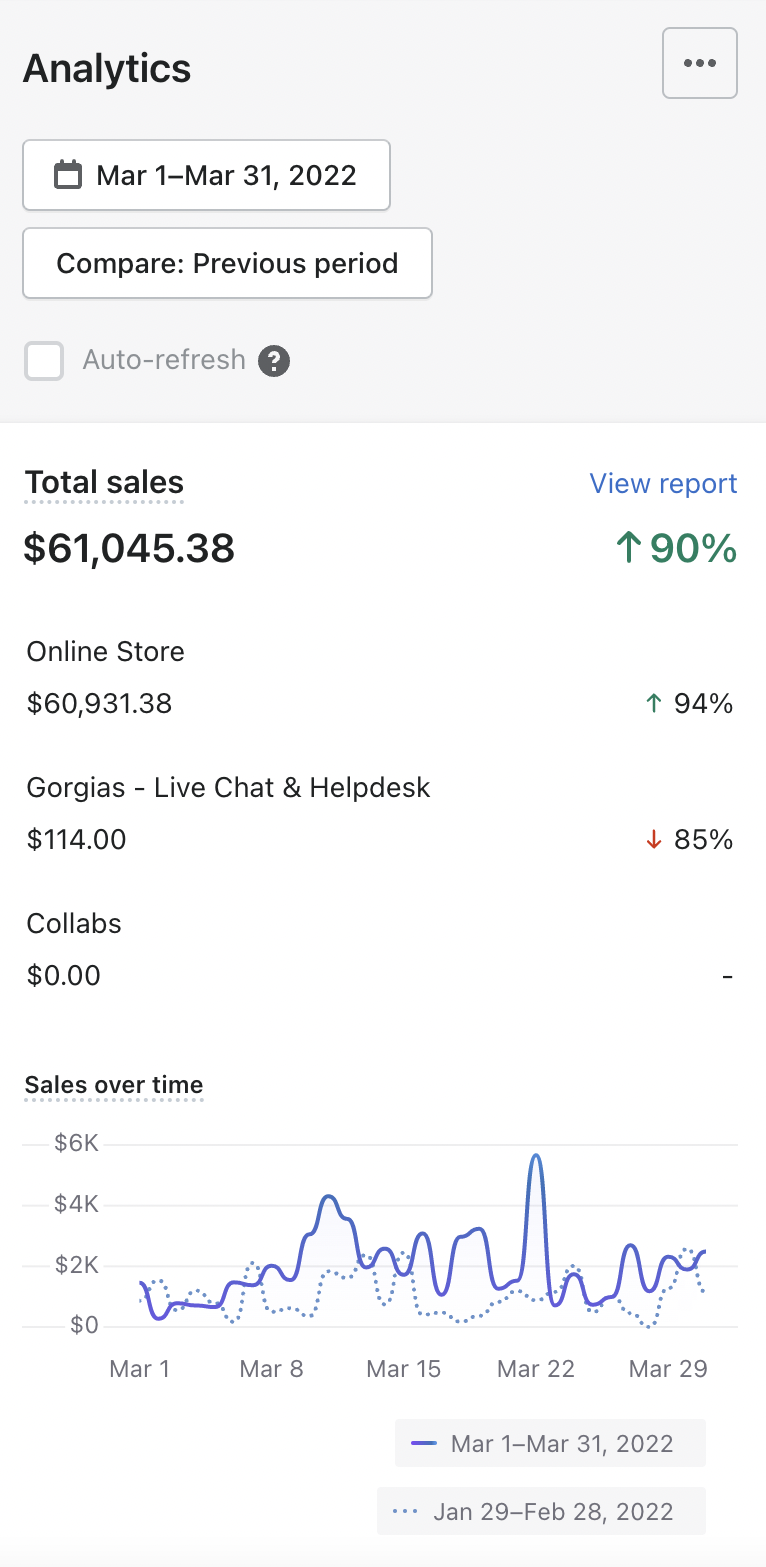Viewport: 766px width, 1567px height.
Task: Click the $61,045.38 total sales value
Action: (x=129, y=548)
